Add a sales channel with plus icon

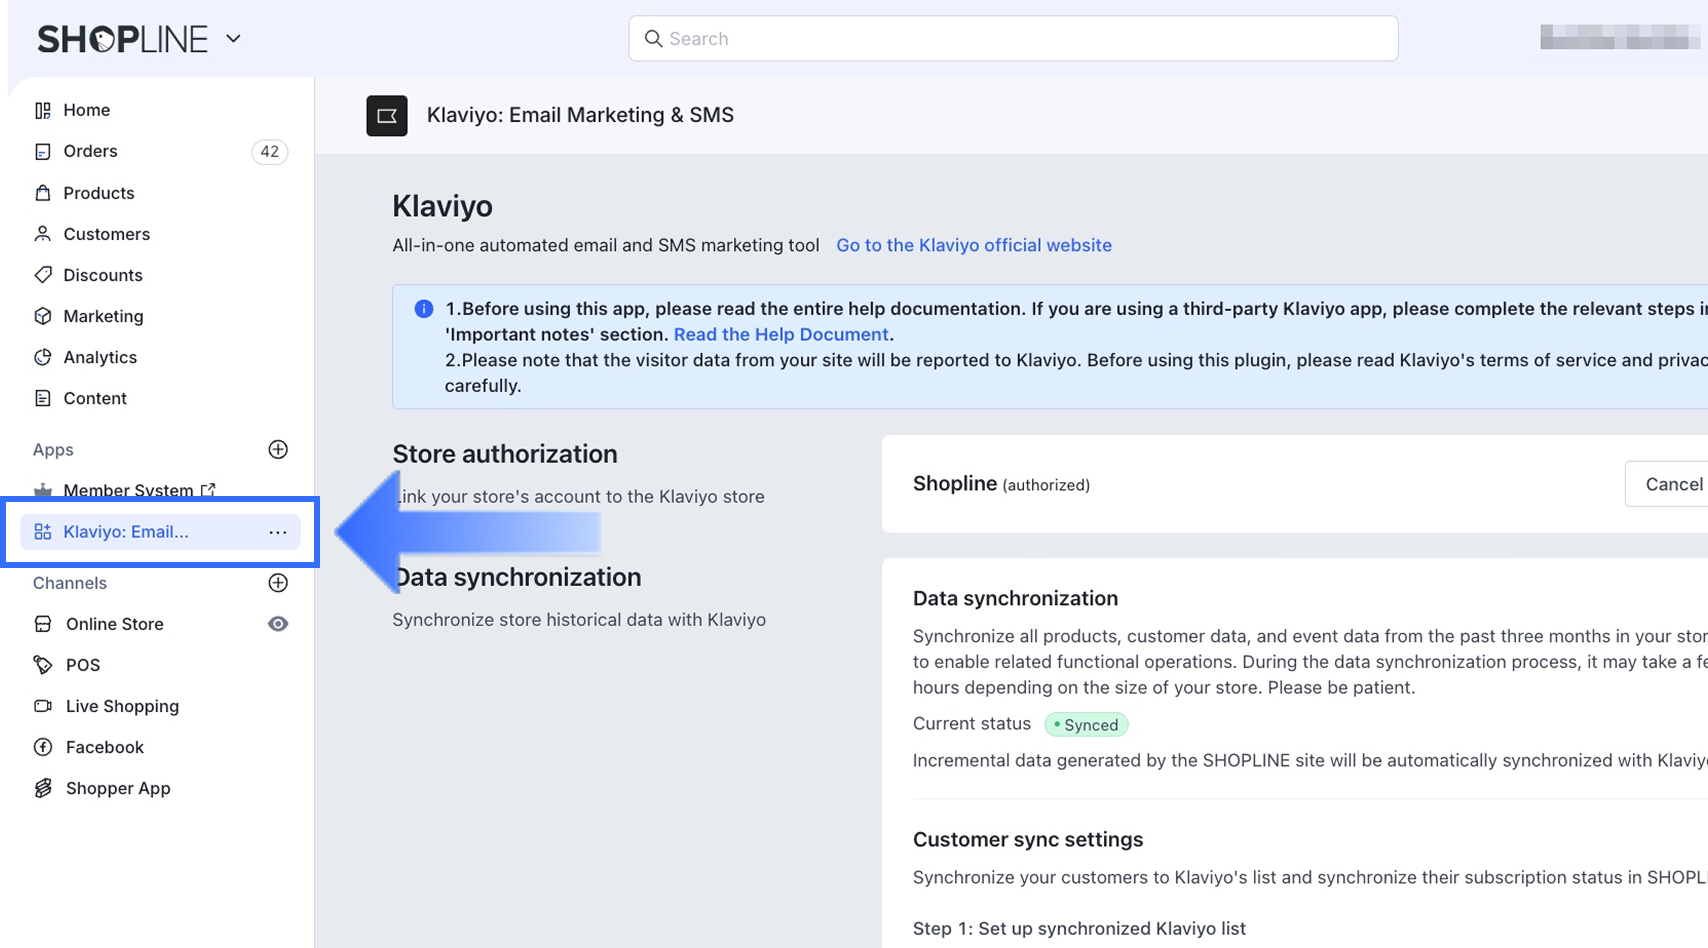click(278, 583)
